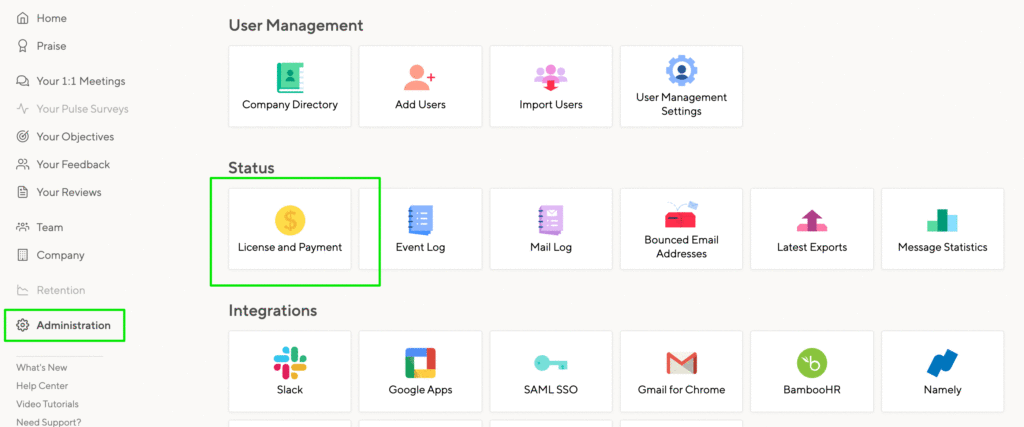Click the Praise ribbon icon in sidebar
1024x427 pixels.
pos(23,46)
